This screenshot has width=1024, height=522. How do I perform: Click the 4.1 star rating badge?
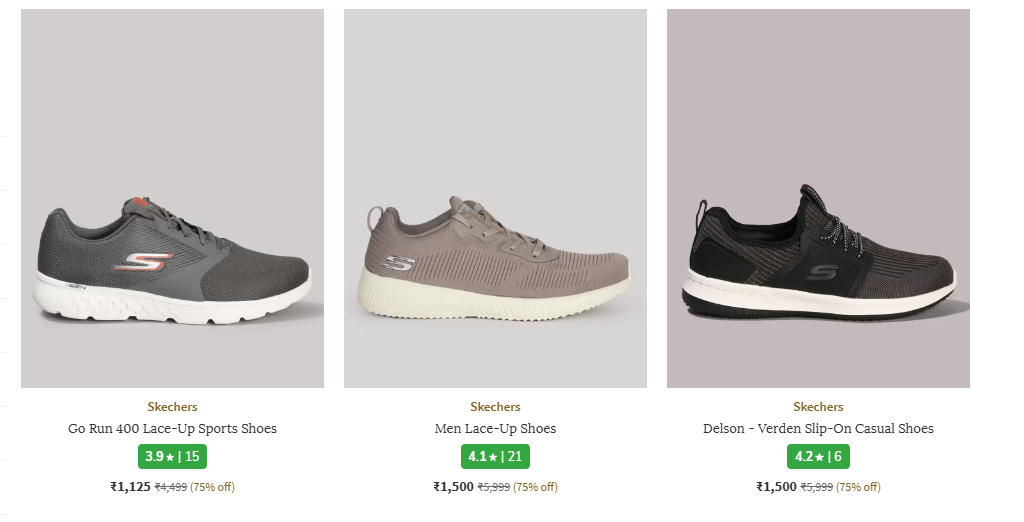point(495,457)
